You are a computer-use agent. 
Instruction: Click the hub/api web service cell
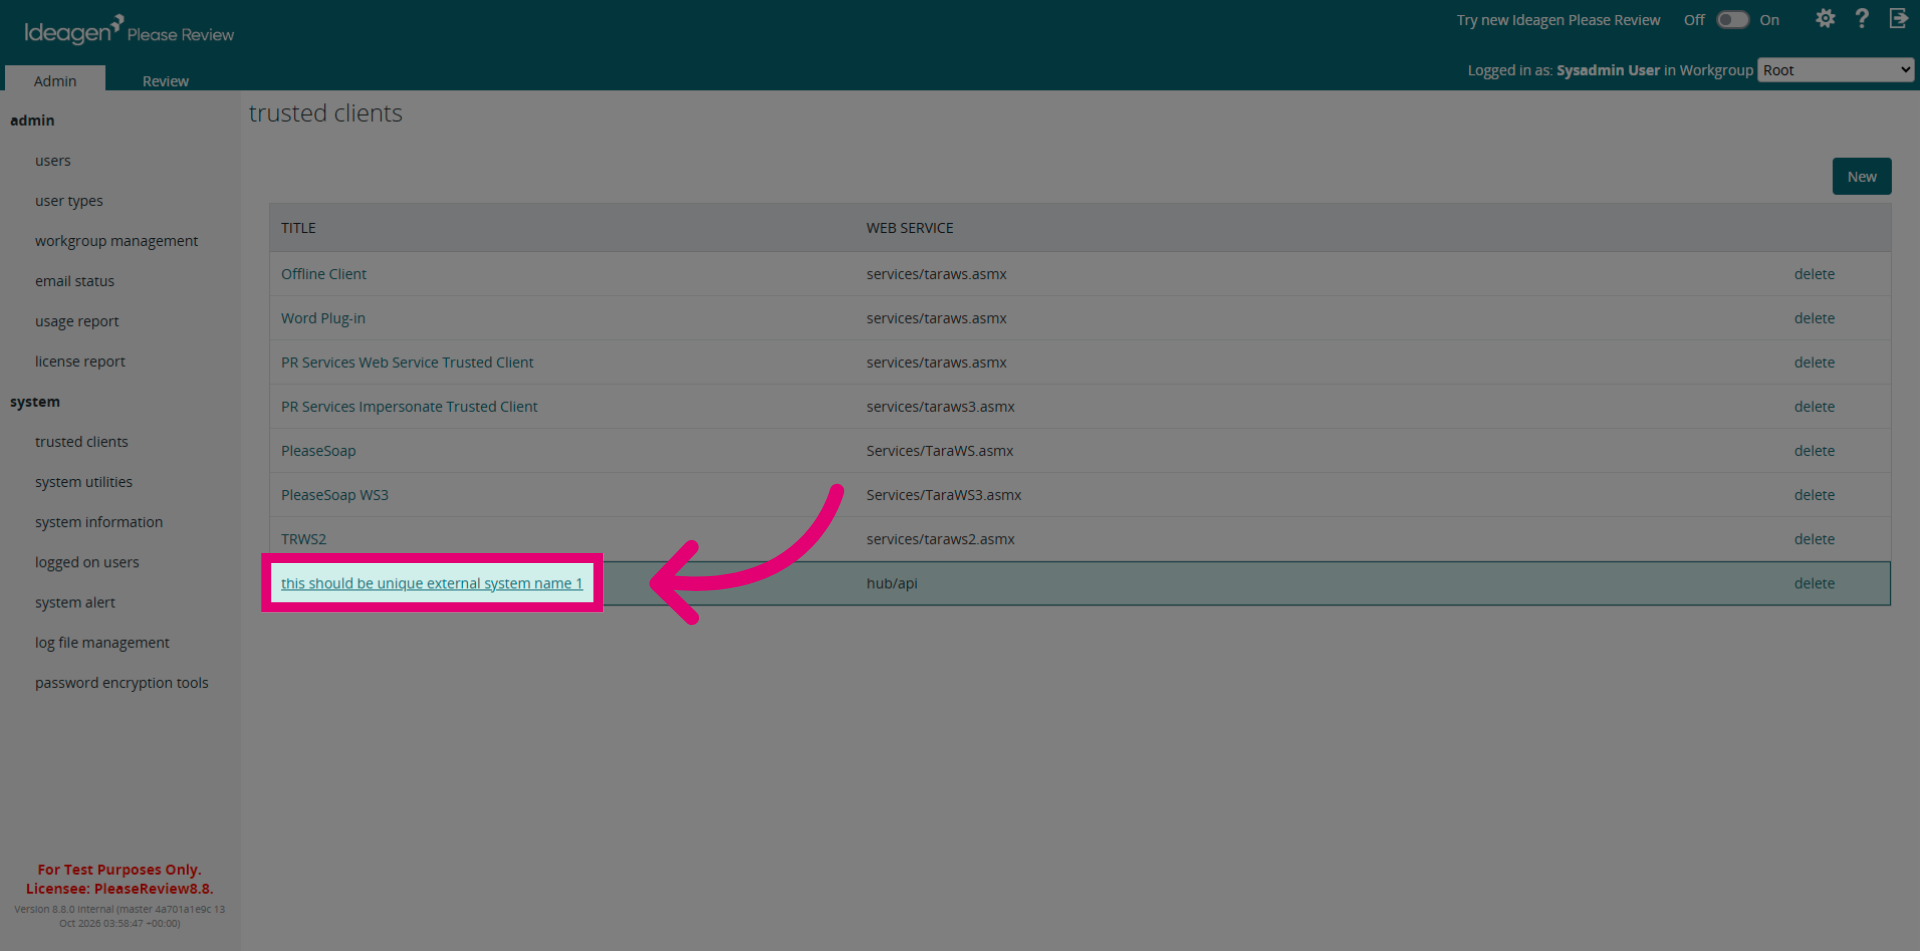tap(892, 583)
